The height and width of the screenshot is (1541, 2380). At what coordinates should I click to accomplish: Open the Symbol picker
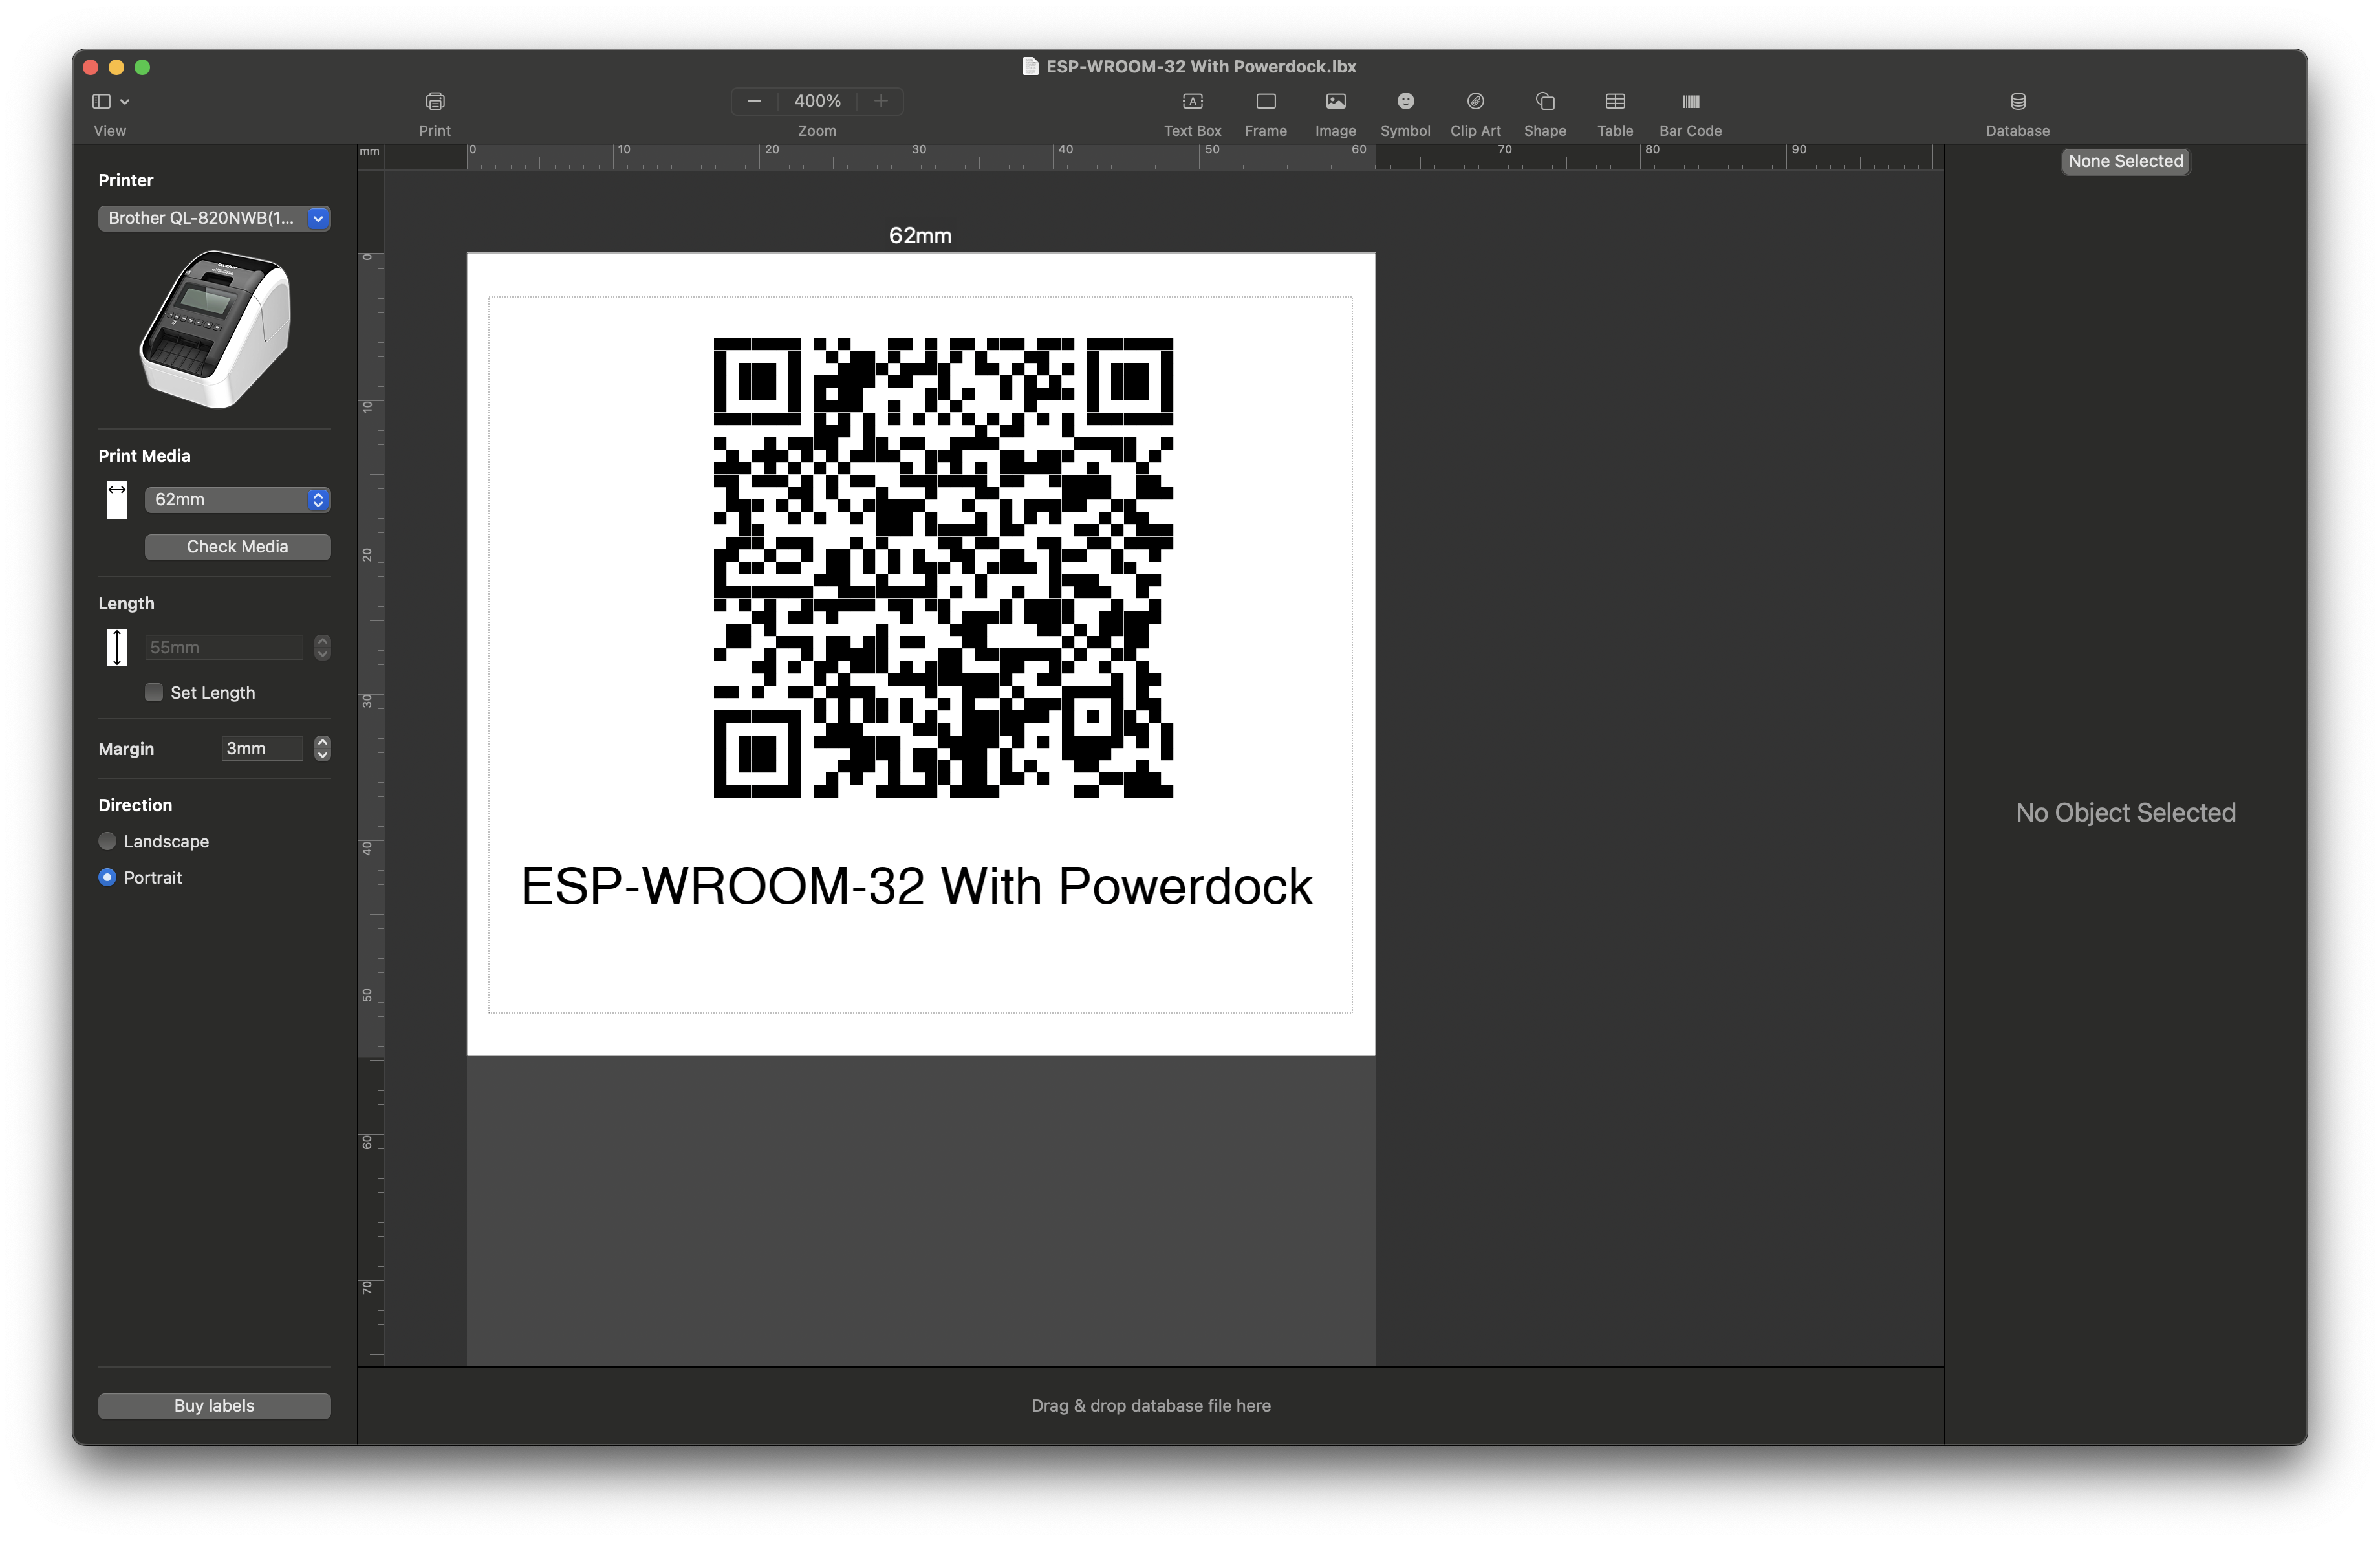point(1405,102)
